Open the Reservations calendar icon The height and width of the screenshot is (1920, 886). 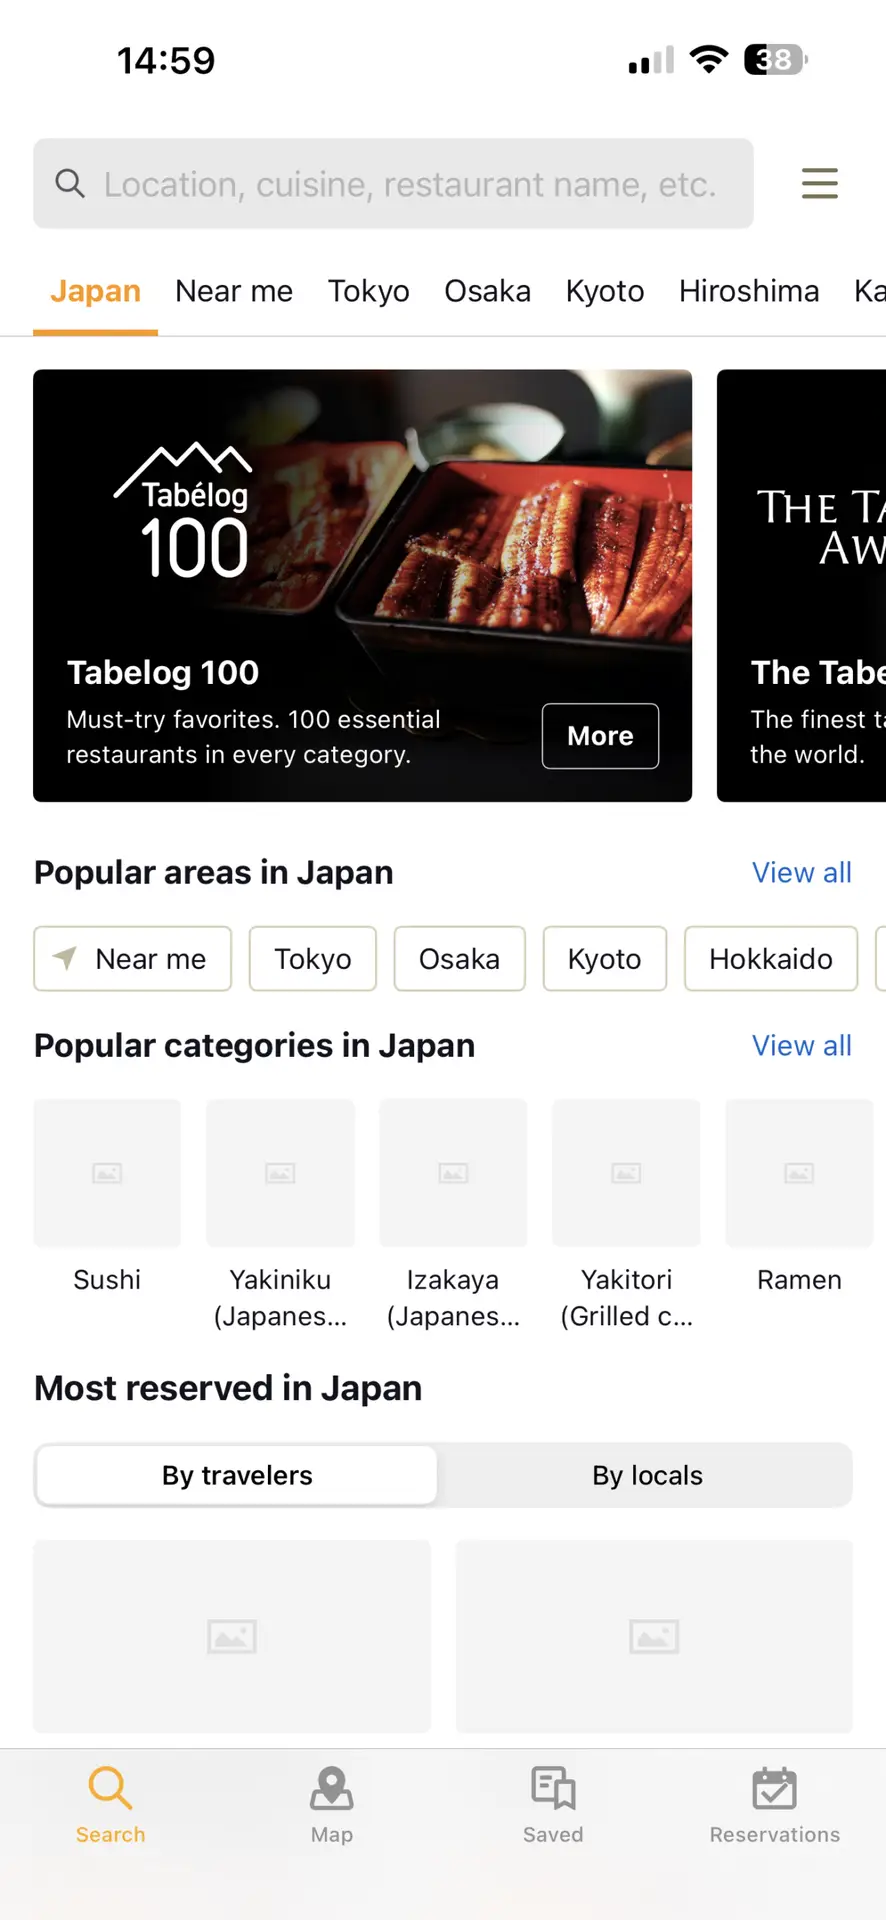774,1789
